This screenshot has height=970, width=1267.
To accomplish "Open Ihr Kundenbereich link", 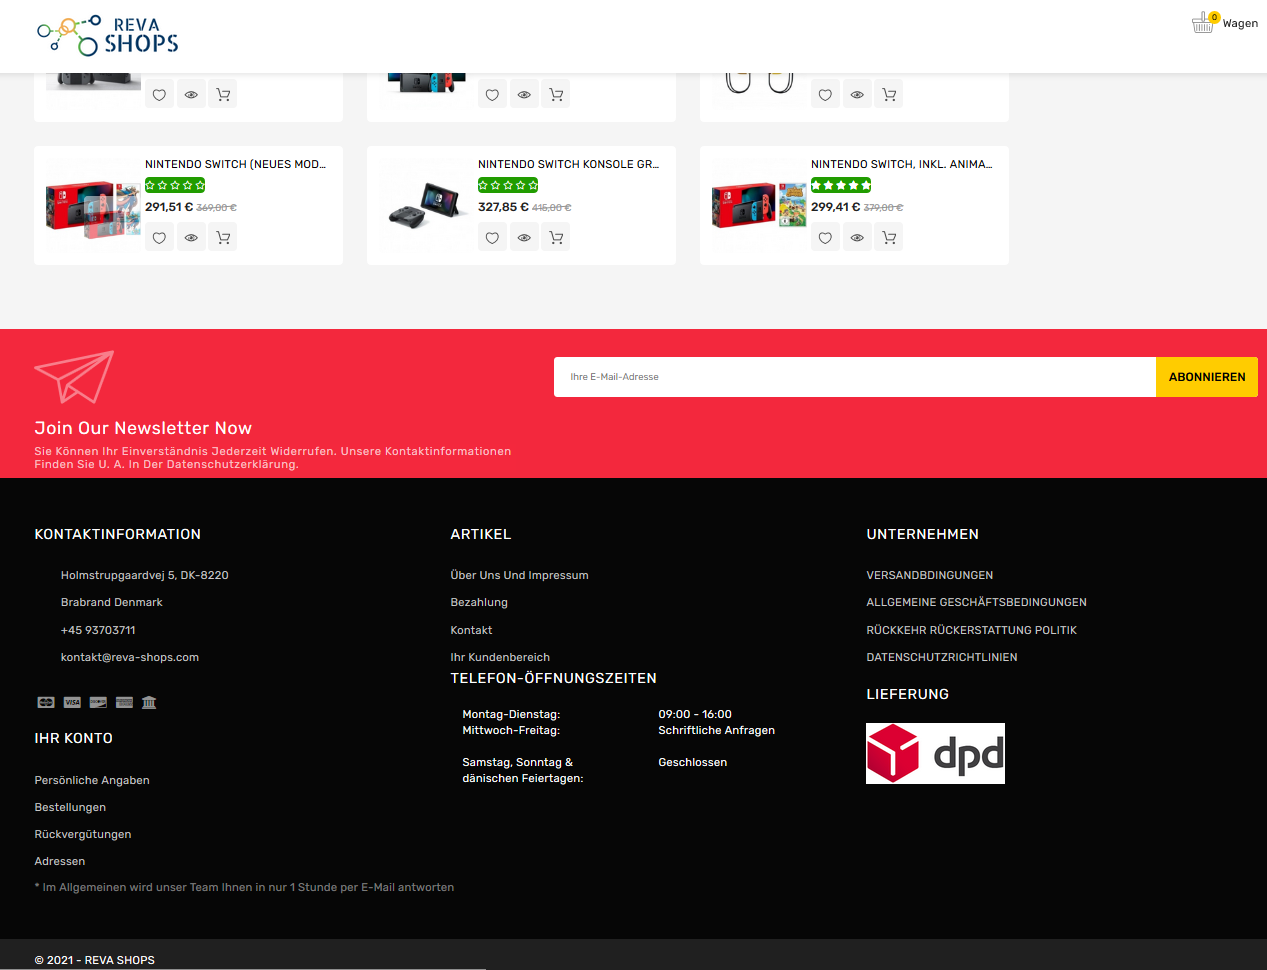I will (500, 657).
